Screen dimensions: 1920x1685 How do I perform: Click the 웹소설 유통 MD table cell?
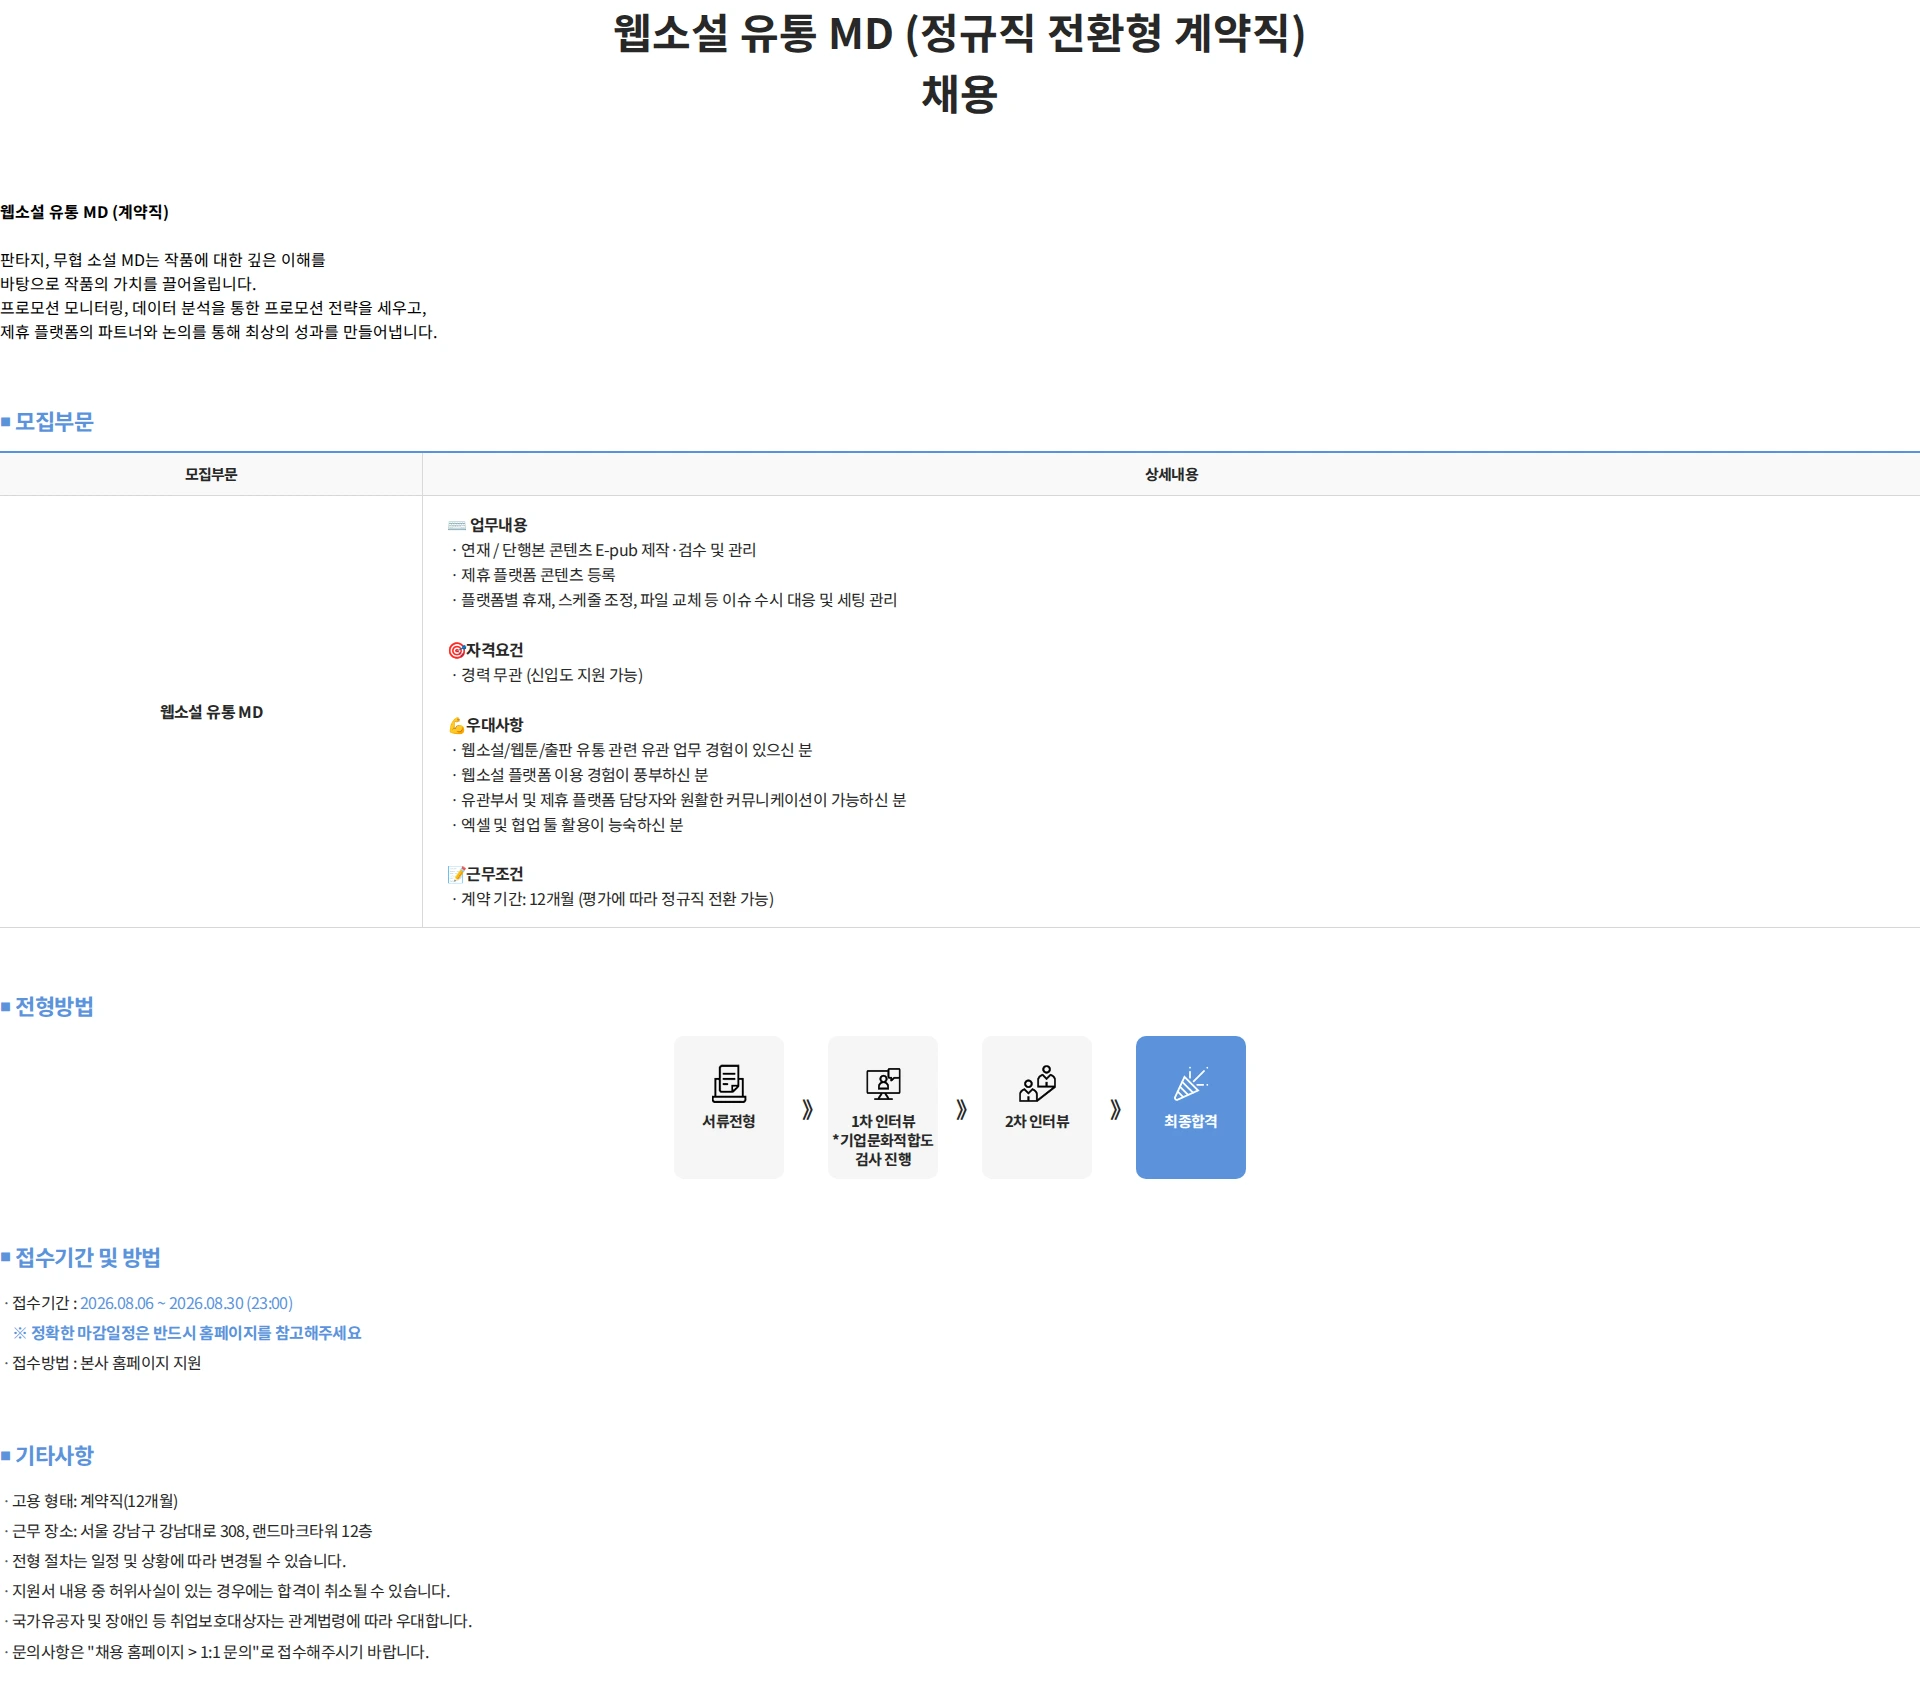[x=211, y=712]
